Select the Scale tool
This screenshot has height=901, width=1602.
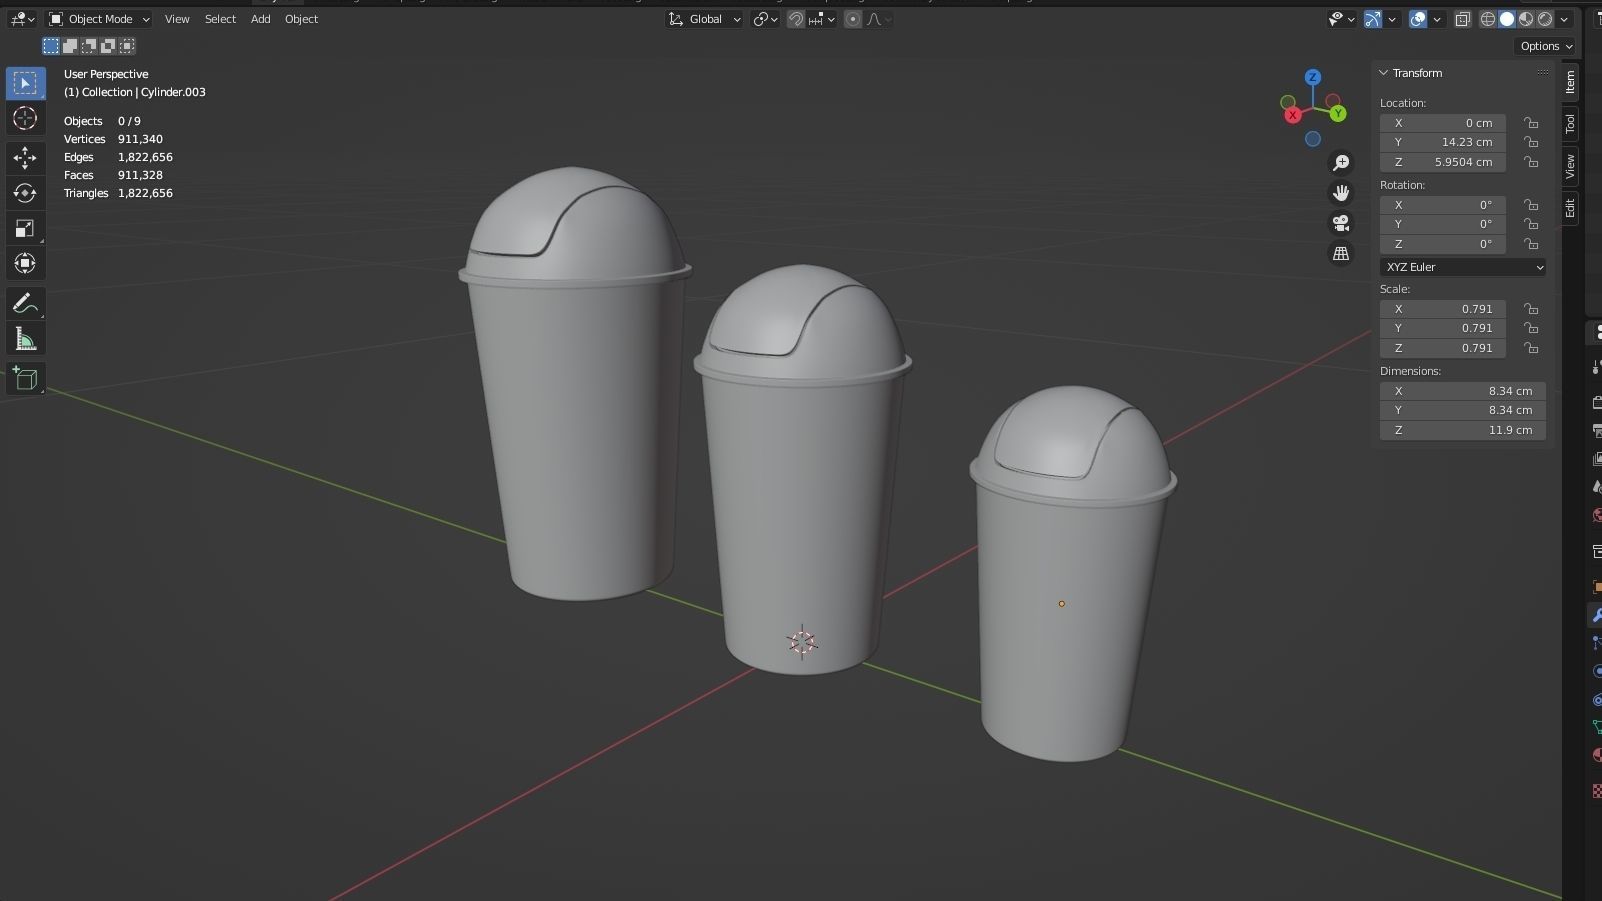pyautogui.click(x=25, y=228)
